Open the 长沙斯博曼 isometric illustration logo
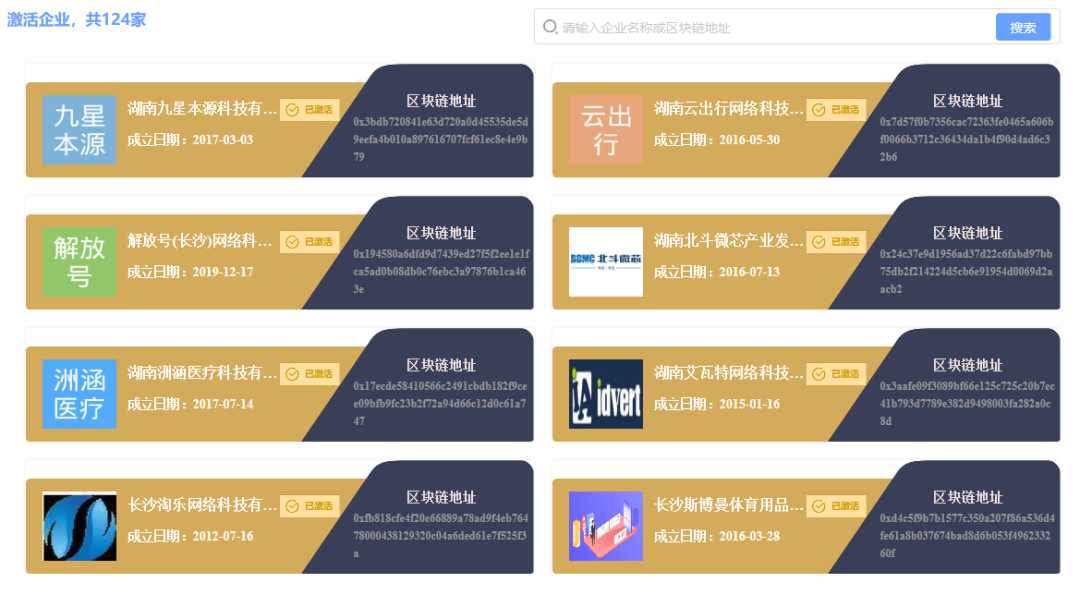The image size is (1080, 595). (x=605, y=526)
